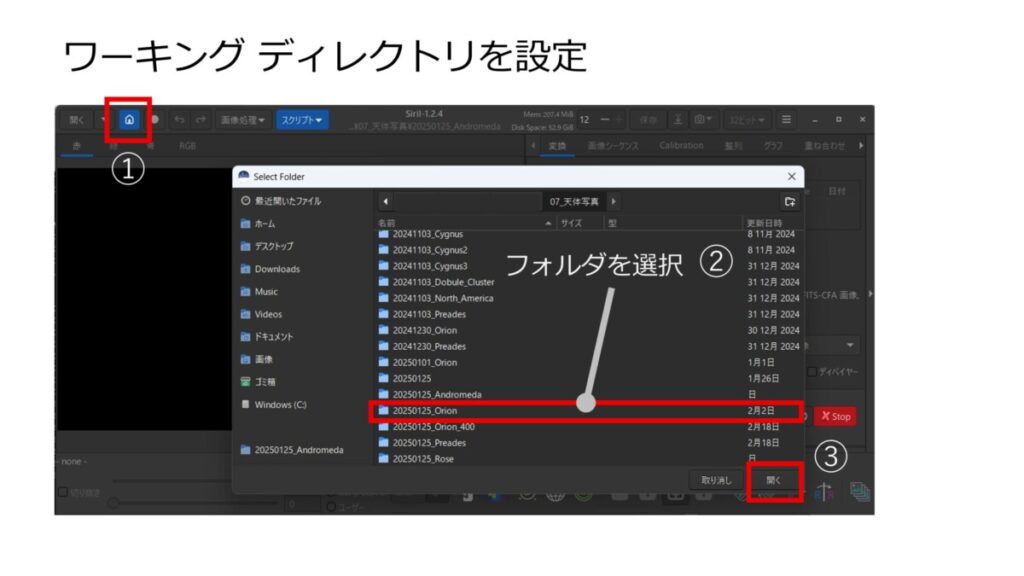Select the 20241103_North_America folder row
This screenshot has height=576, width=1024.
point(587,298)
